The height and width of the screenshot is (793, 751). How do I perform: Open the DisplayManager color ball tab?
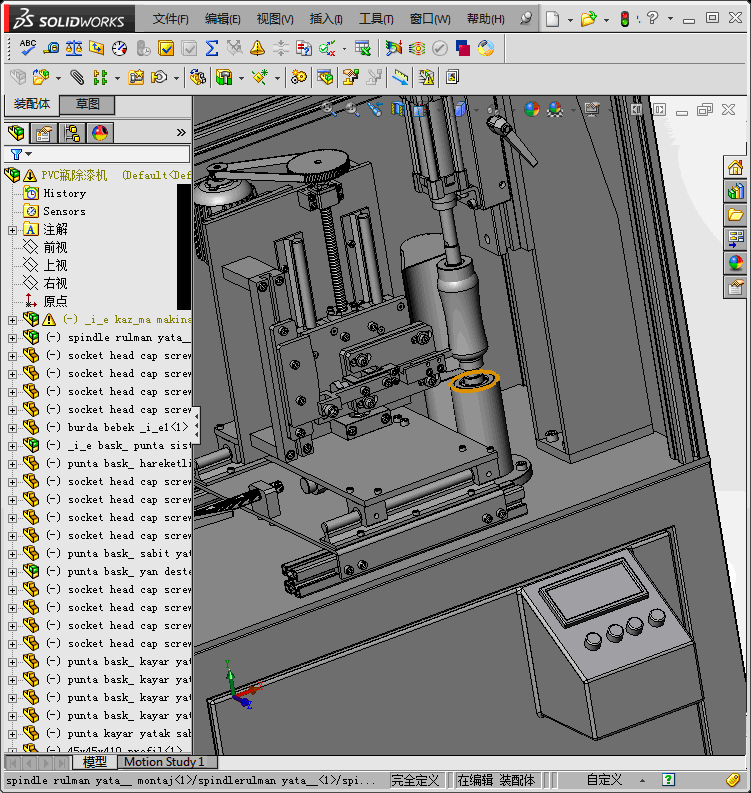coord(99,133)
